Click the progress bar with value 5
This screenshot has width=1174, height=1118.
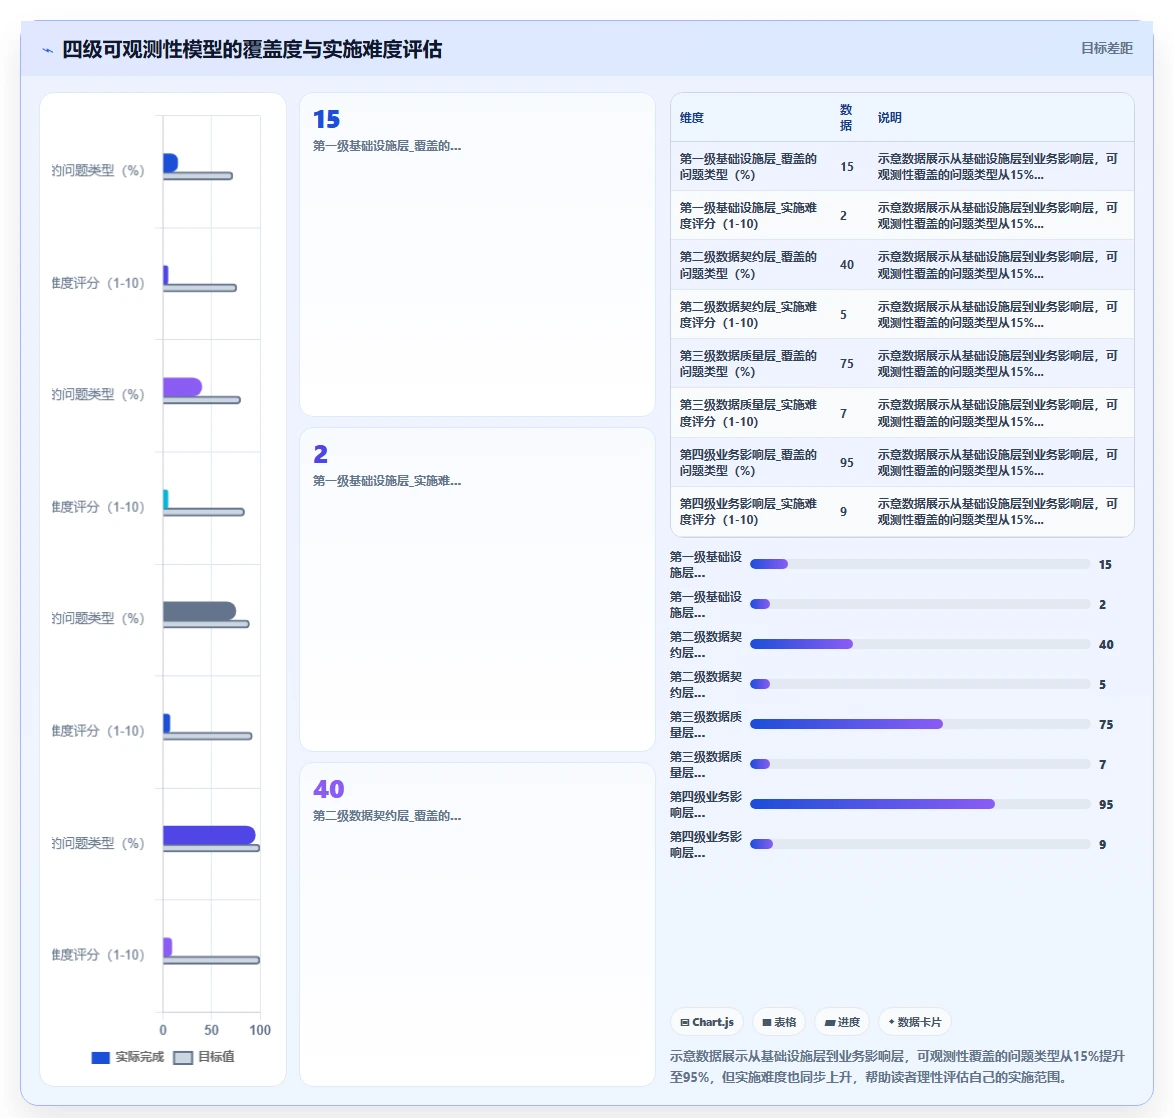coord(920,684)
